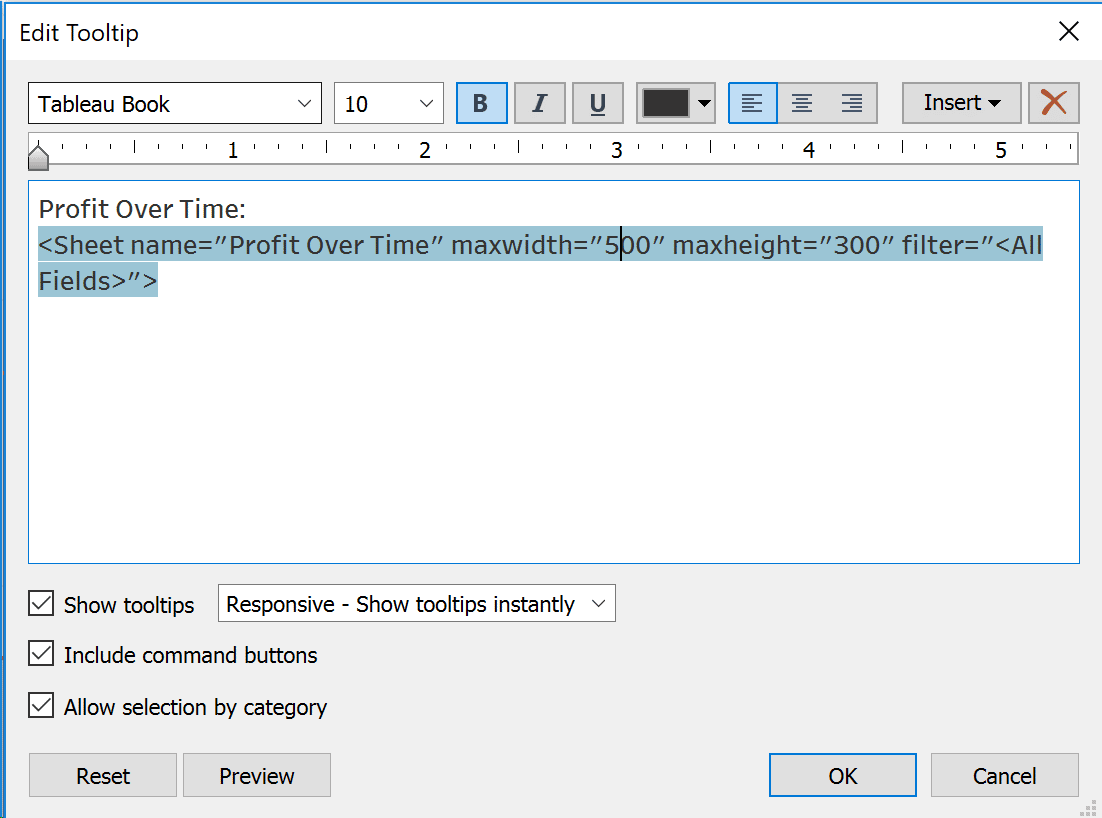1102x818 pixels.
Task: Clear tooltip with red X button
Action: 1054,103
